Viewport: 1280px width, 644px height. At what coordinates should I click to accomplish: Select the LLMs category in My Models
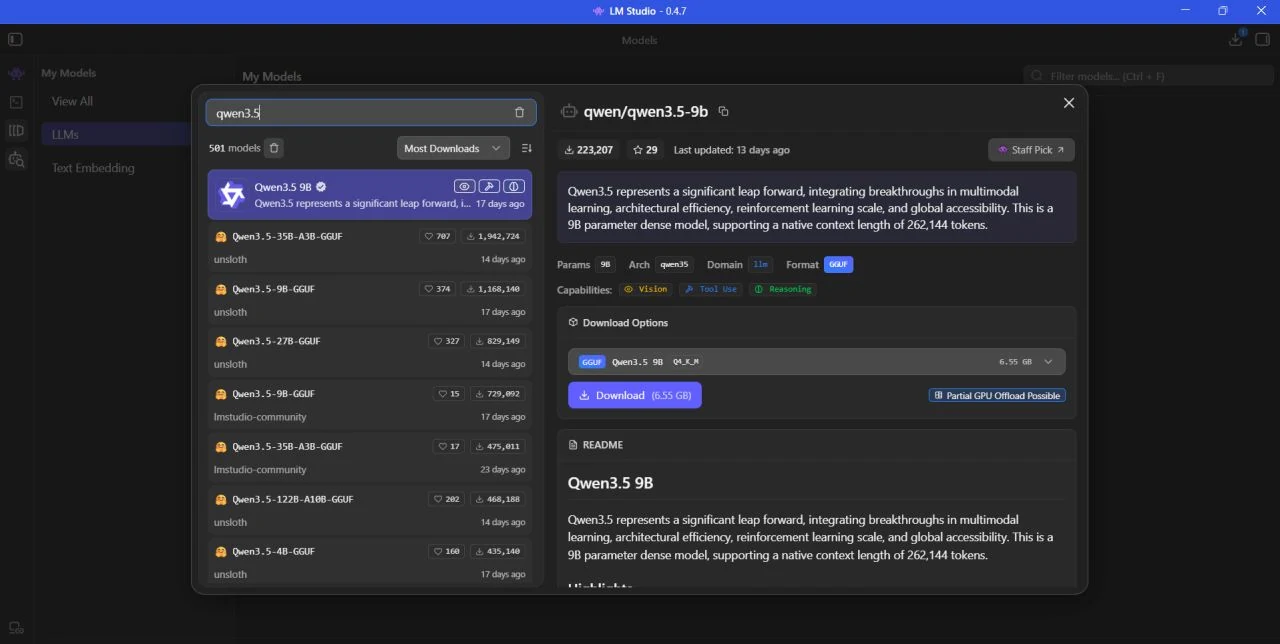(90, 134)
